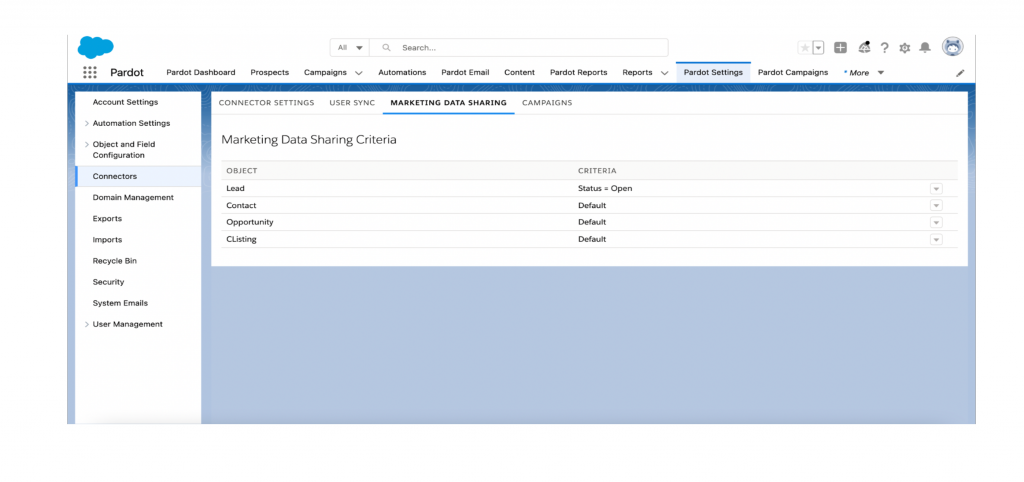Open the CListing row action dropdown

click(936, 239)
